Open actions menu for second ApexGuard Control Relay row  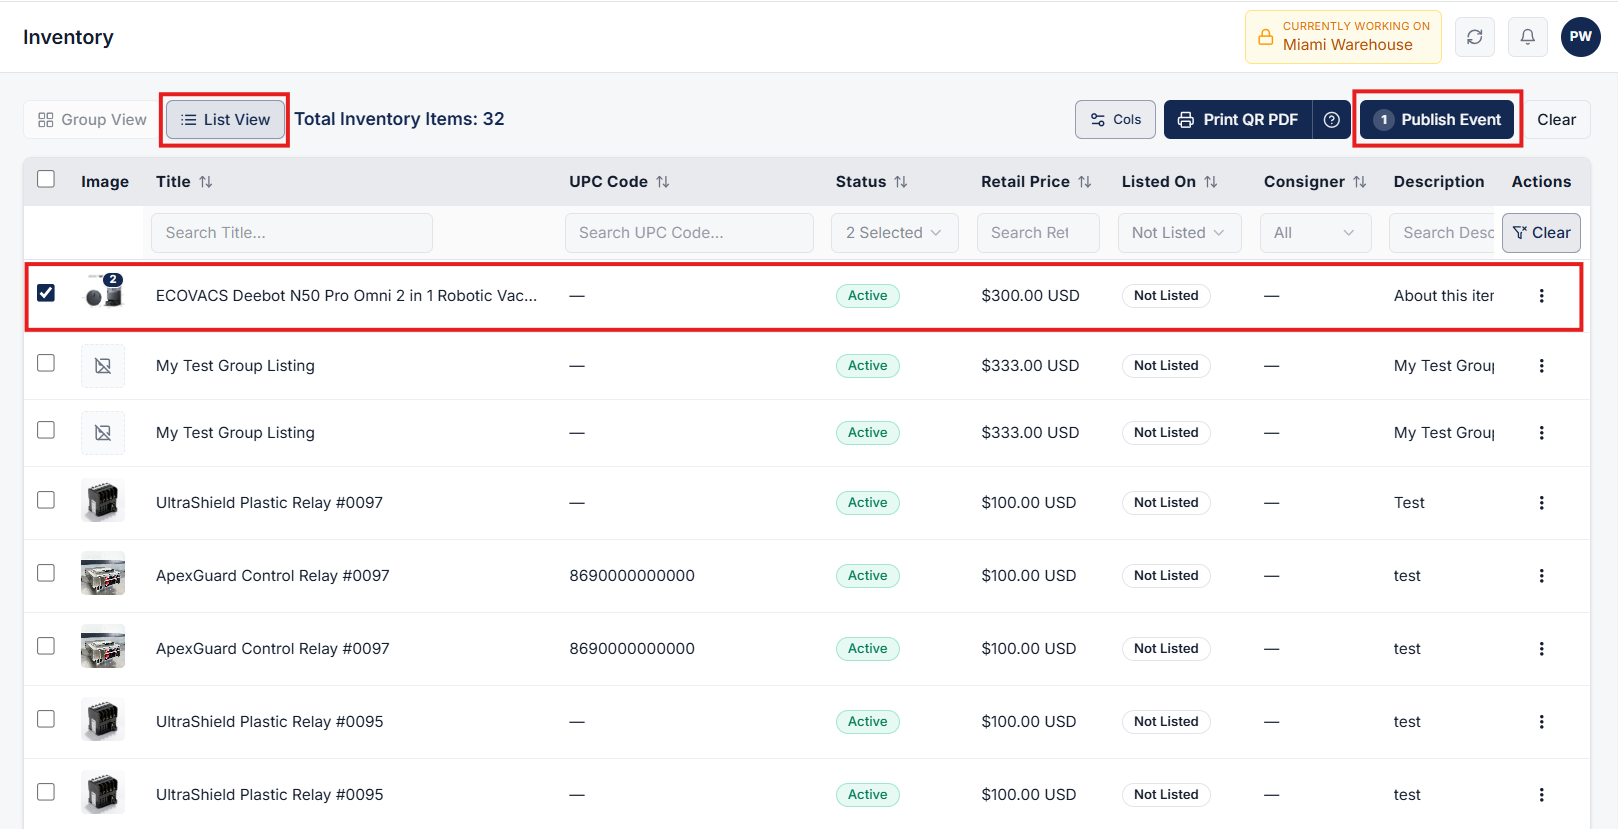[1541, 649]
